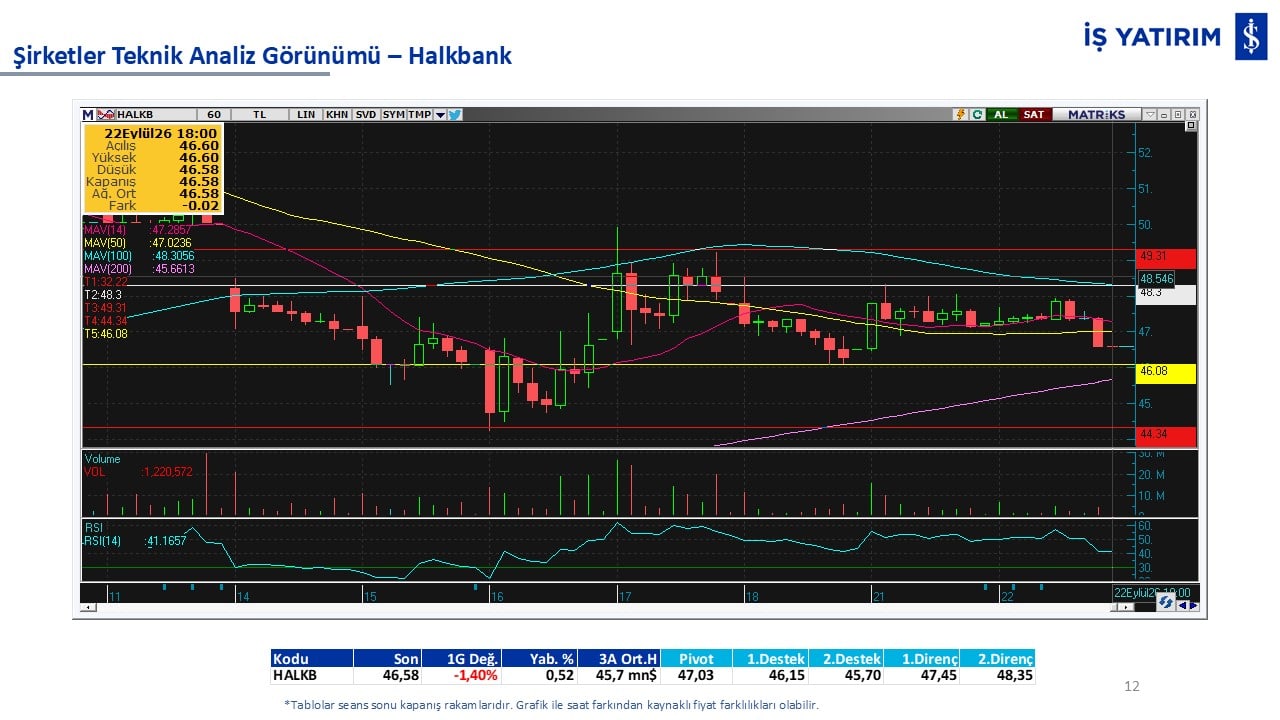Viewport: 1280px width, 720px height.
Task: Click the green AL buy button
Action: click(x=1001, y=114)
